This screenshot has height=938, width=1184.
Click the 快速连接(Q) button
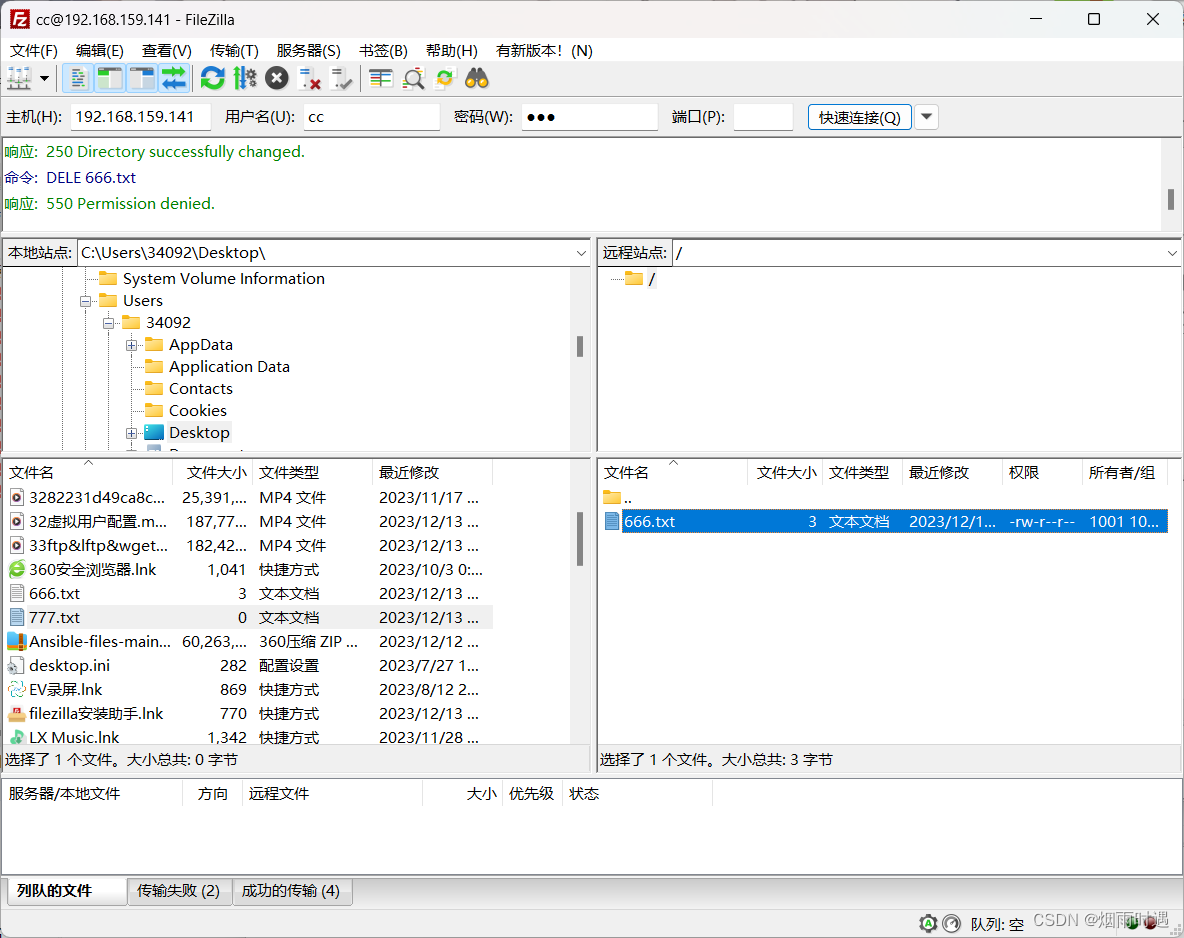(x=859, y=117)
